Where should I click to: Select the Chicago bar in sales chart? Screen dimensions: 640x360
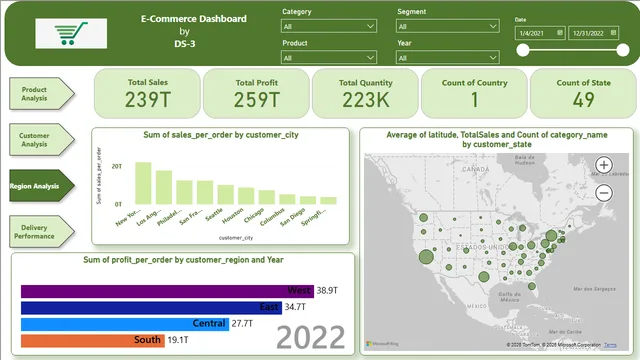267,197
